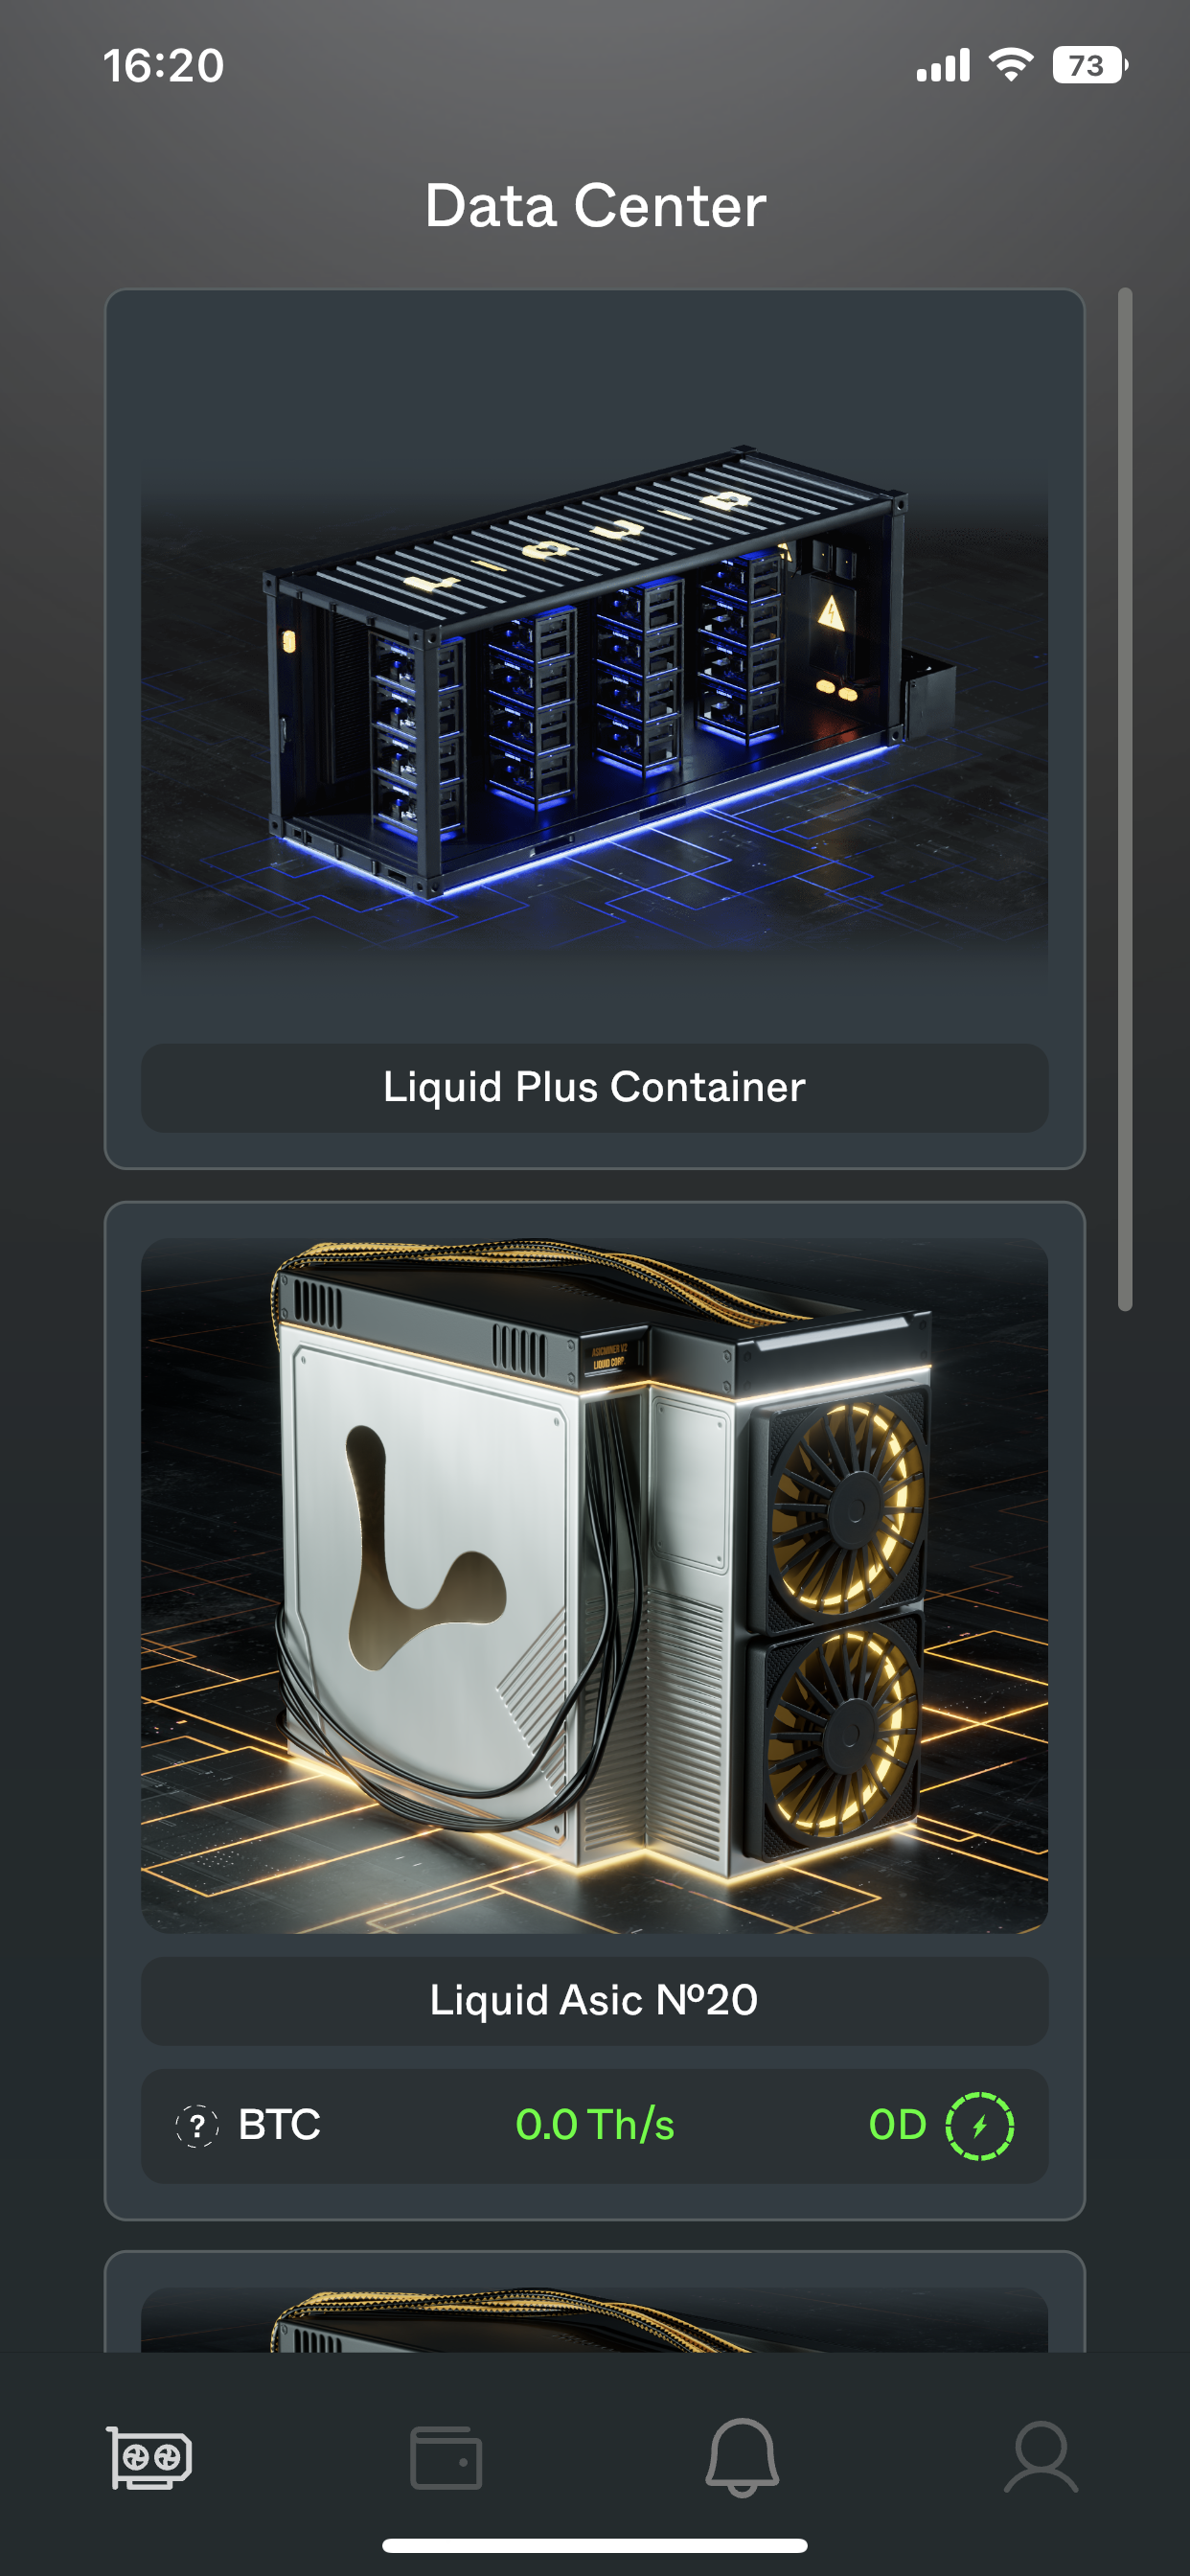Screen dimensions: 1190x2576
Task: Tap the BTC question mark help icon
Action: (x=197, y=2125)
